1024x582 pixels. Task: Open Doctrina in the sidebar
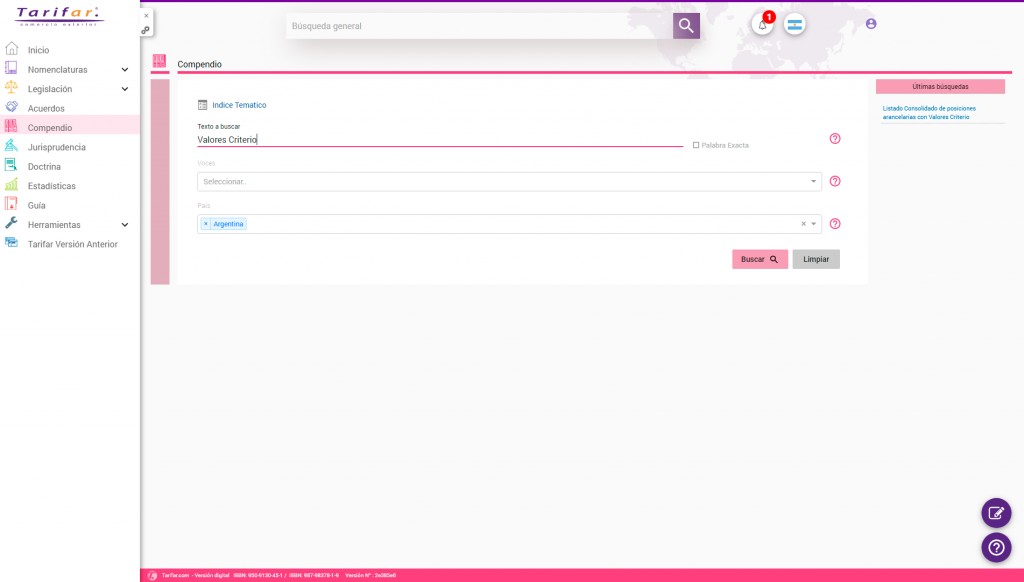point(44,167)
